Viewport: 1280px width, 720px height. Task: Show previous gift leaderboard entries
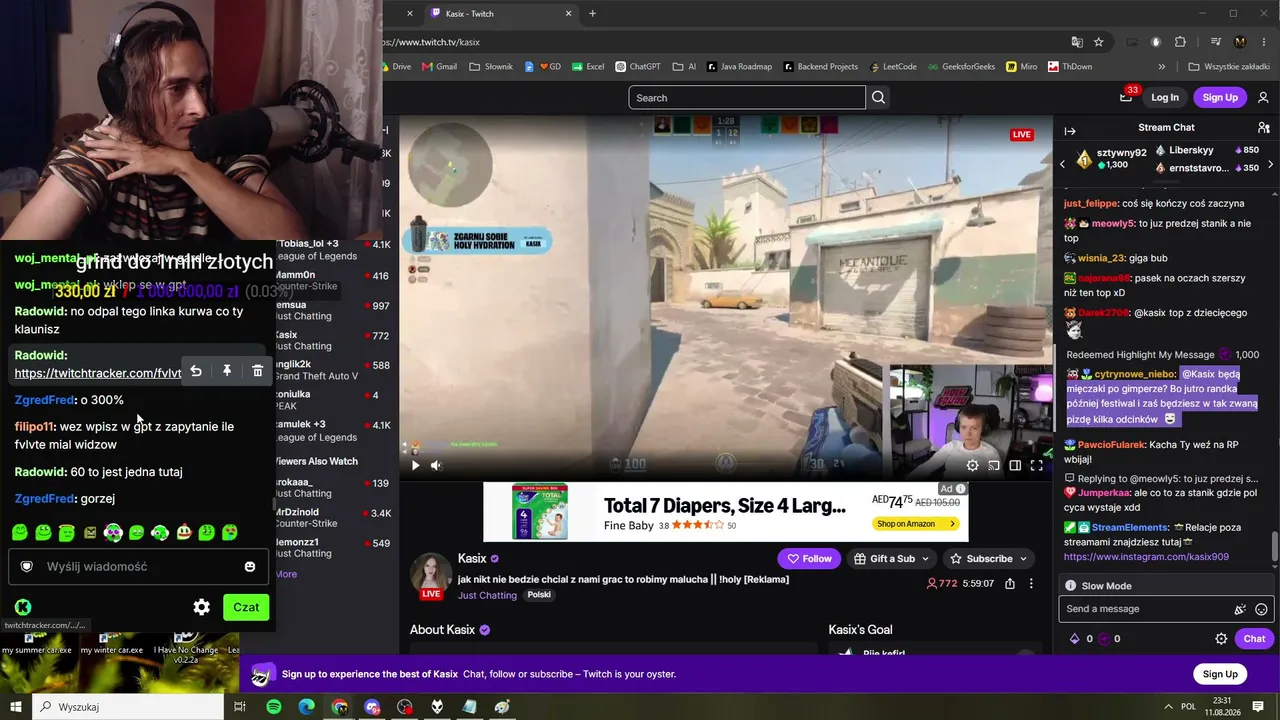click(x=1063, y=164)
